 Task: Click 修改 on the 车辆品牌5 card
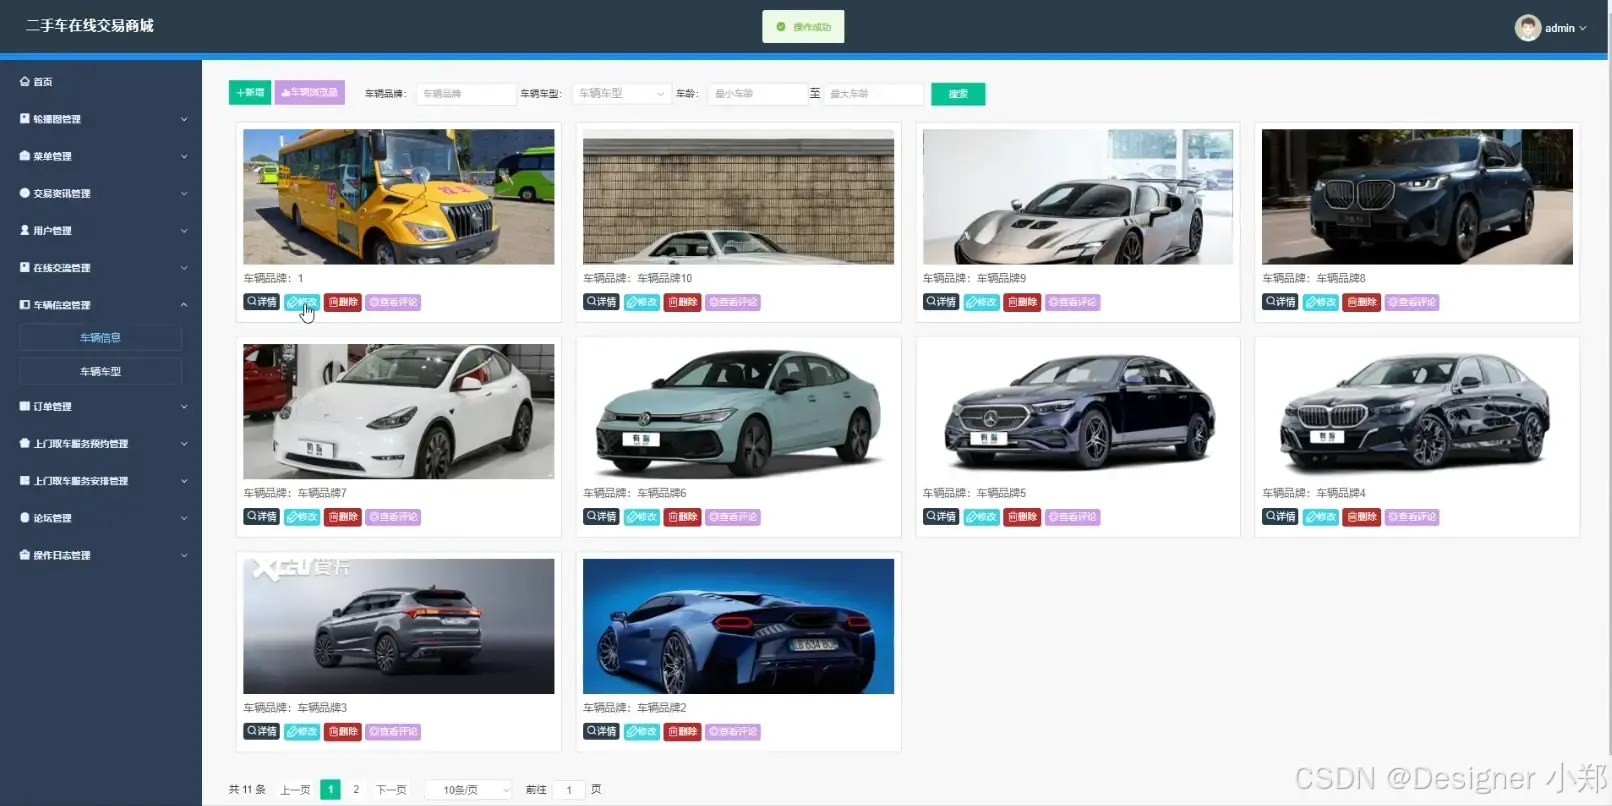(981, 517)
